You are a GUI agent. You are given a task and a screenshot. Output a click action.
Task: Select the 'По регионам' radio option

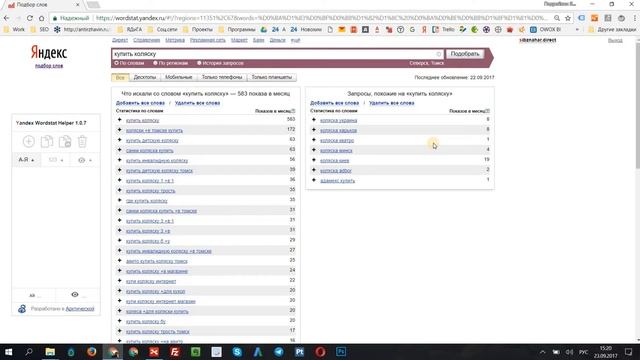point(155,63)
